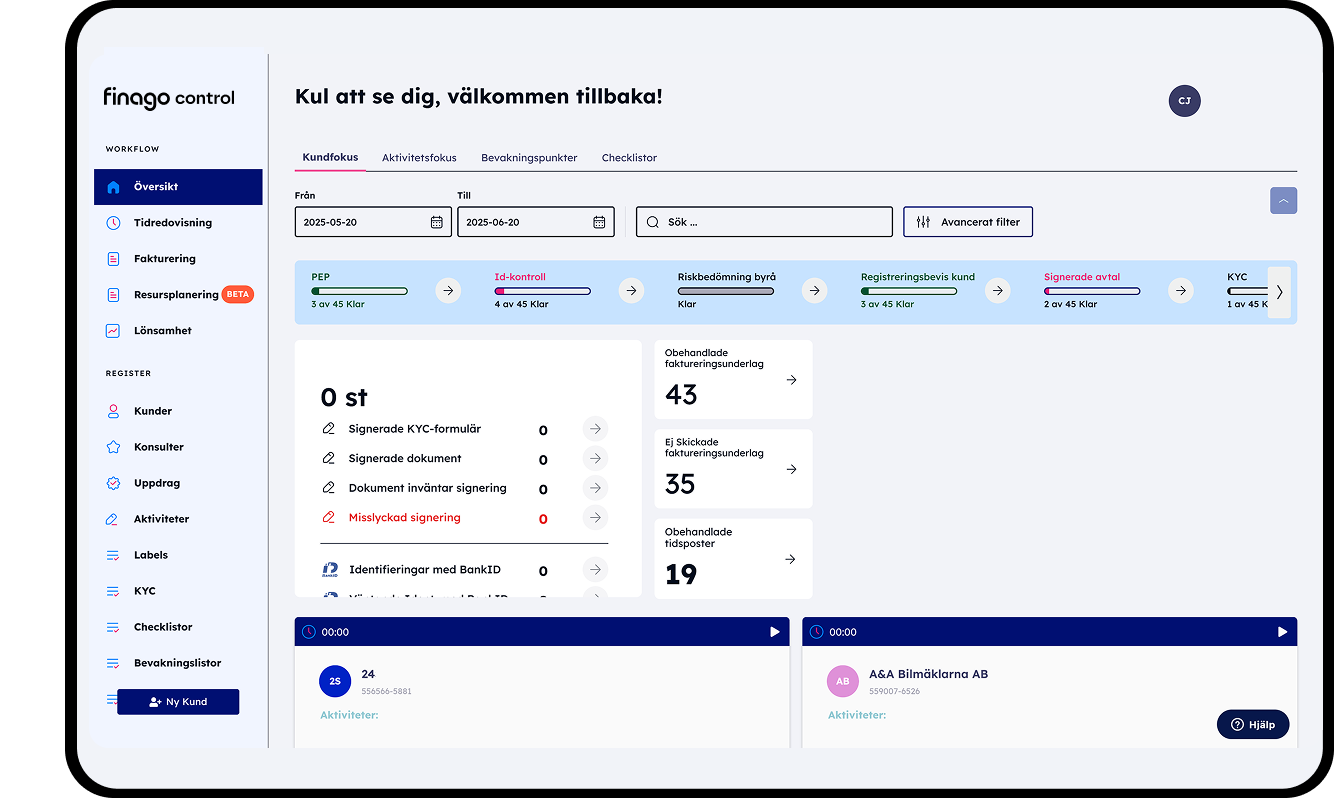1334x798 pixels.
Task: Click the Ny Kund button
Action: pyautogui.click(x=178, y=702)
